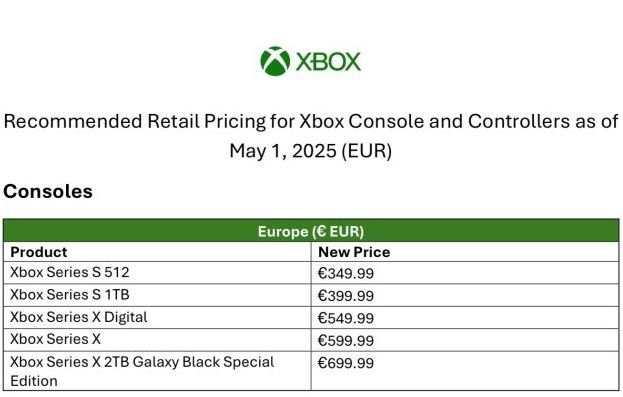Select the New Price column header
Image resolution: width=623 pixels, height=397 pixels.
(354, 252)
